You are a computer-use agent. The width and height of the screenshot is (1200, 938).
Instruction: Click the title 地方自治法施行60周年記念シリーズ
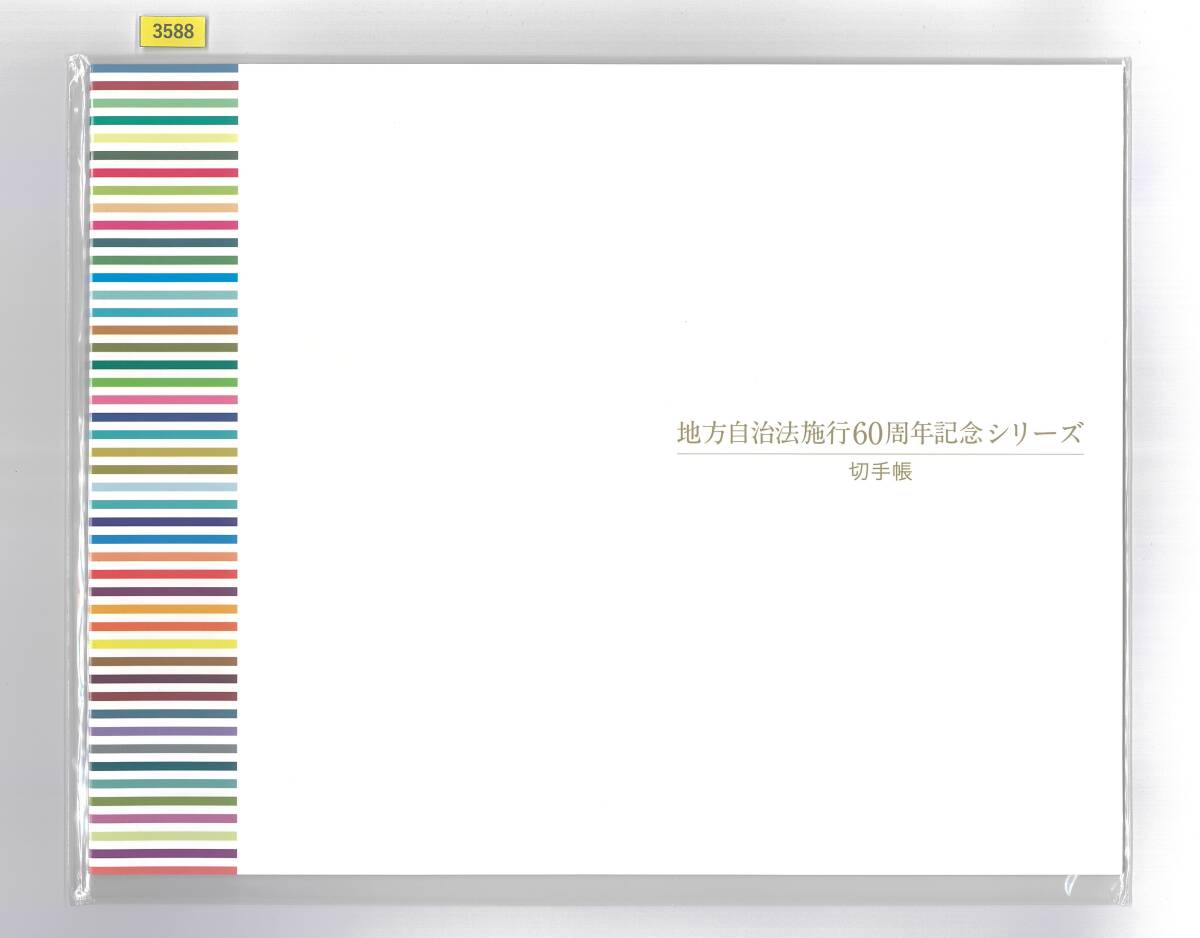coord(880,434)
